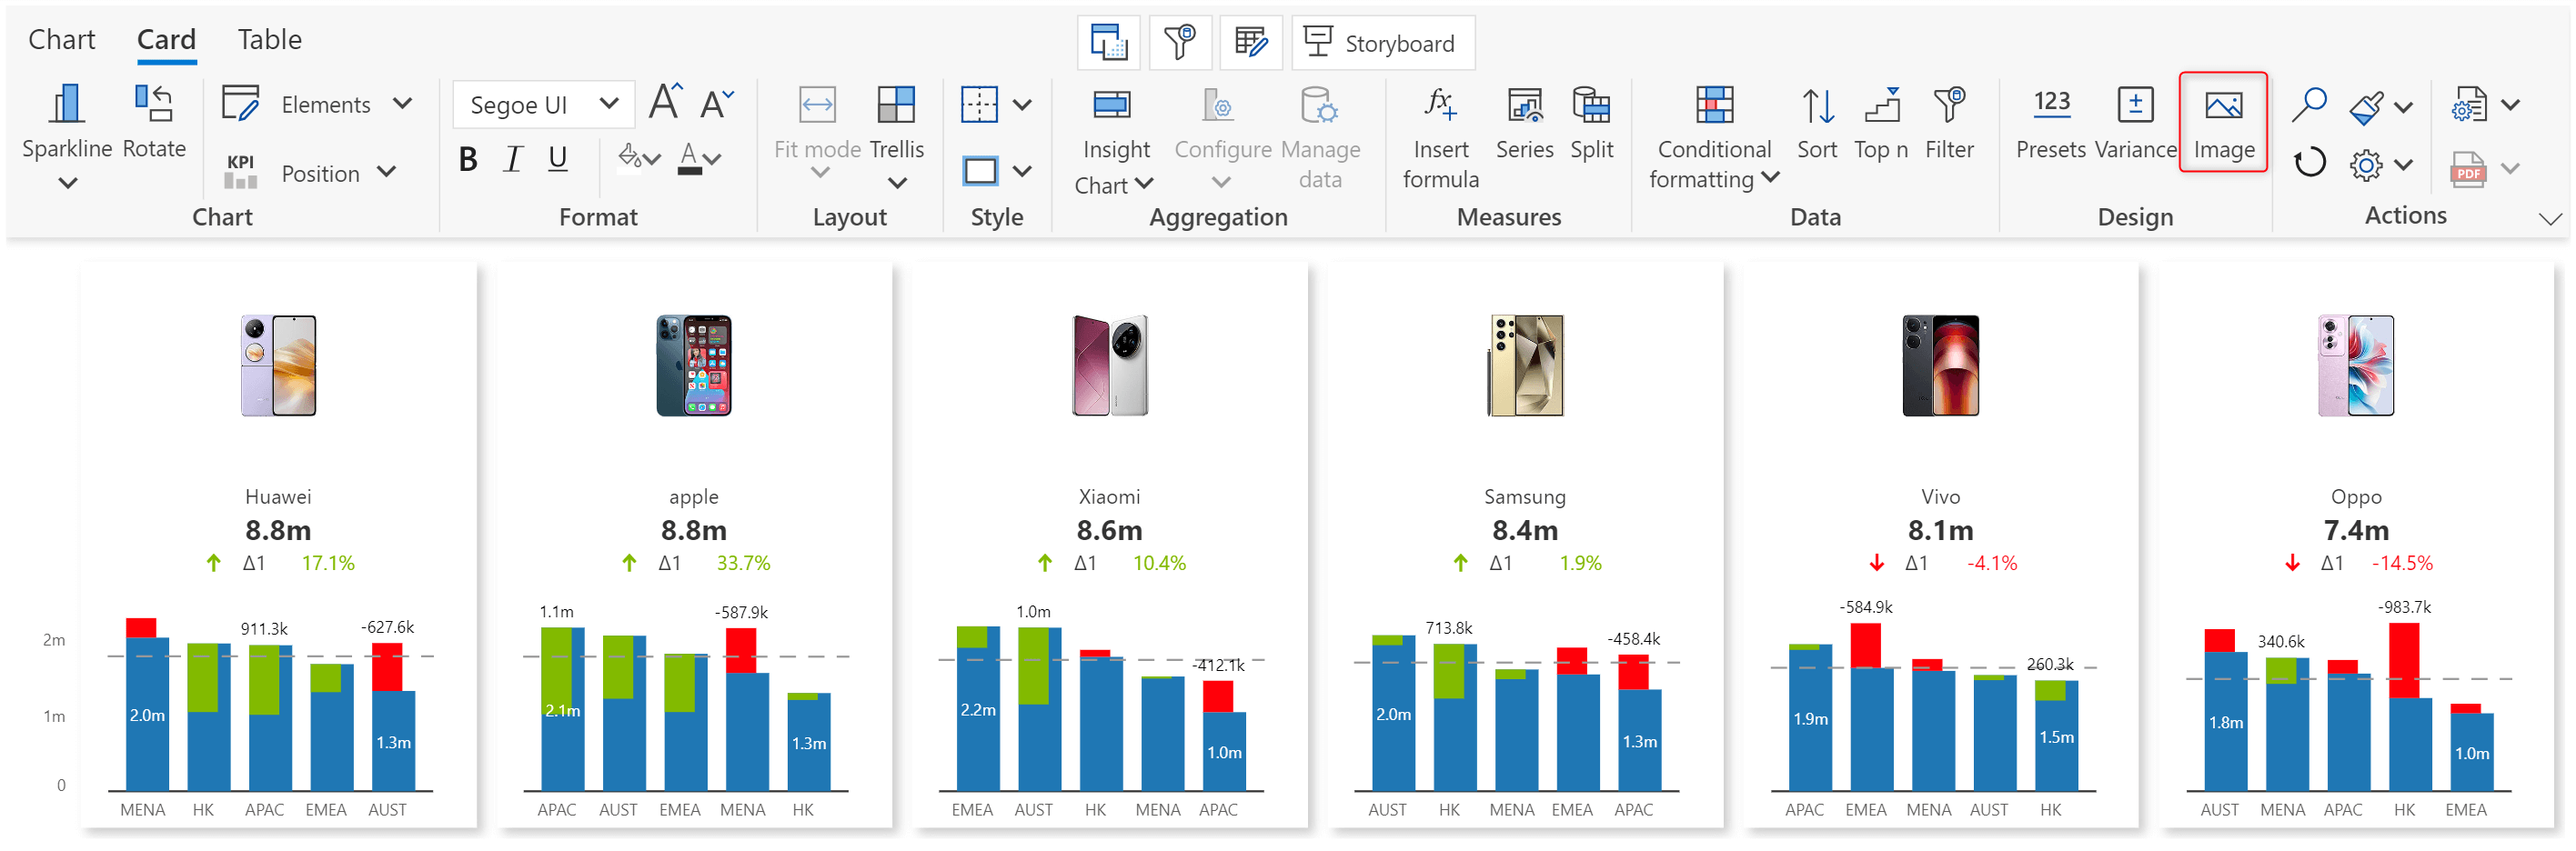Expand the Elements dropdown arrow
The image size is (2576, 851).
coord(403,104)
